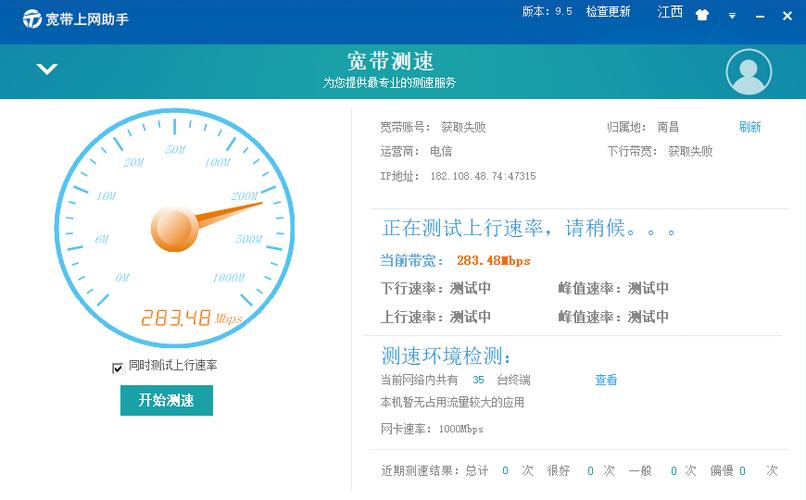Click 查看 to view connected terminals
Screen dimensions: 806x500
(606, 380)
